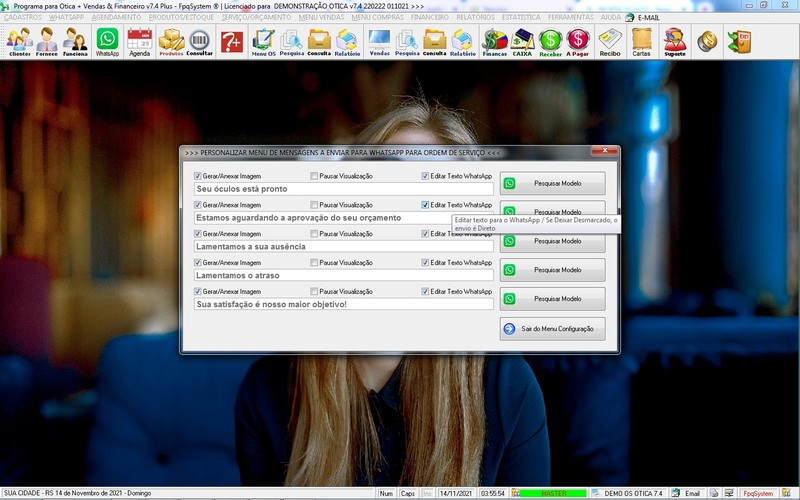Click the WhatsApp toolbar icon
Screen dimensions: 800x500
(x=107, y=41)
